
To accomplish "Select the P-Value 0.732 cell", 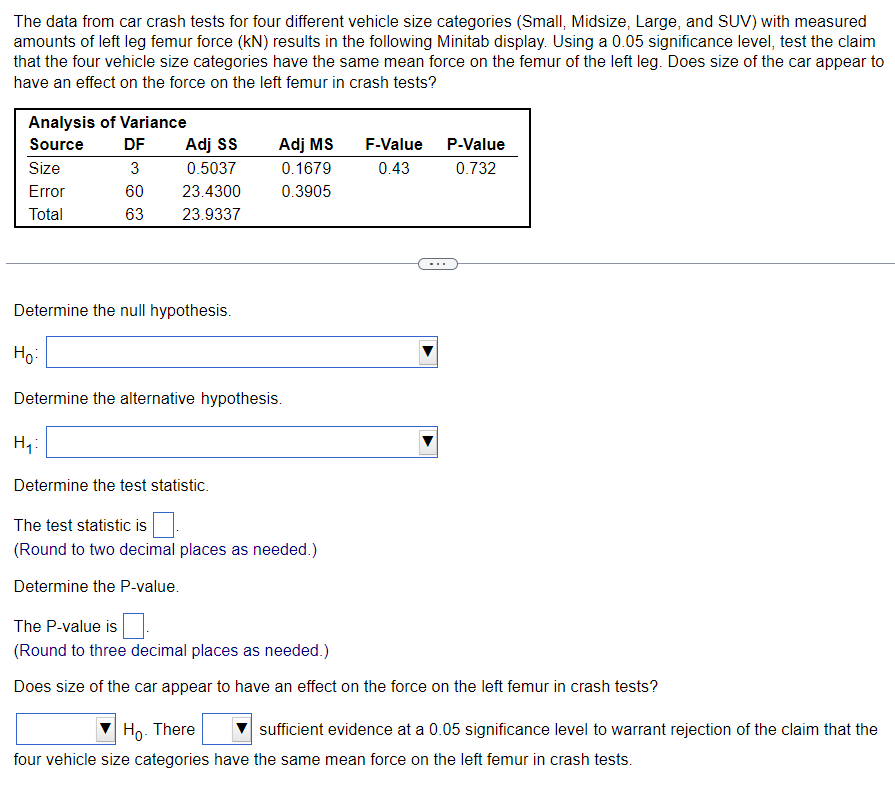I will [475, 168].
